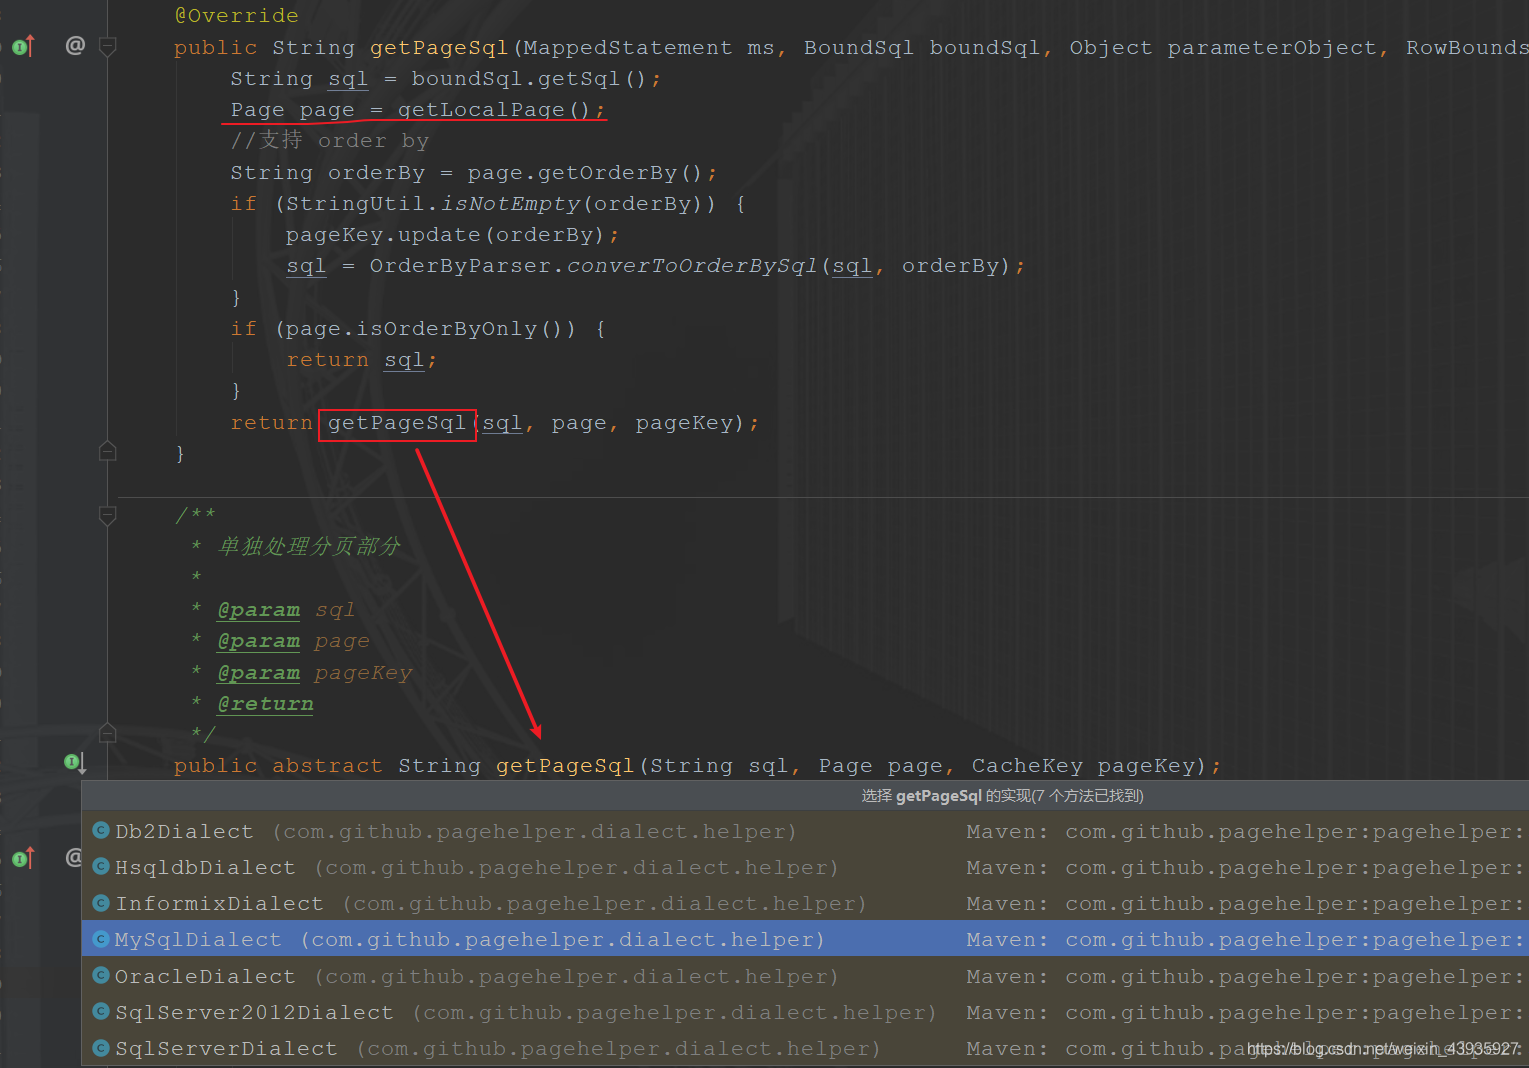
Task: Click the implemented-method down arrow gutter icon
Action: (x=75, y=763)
